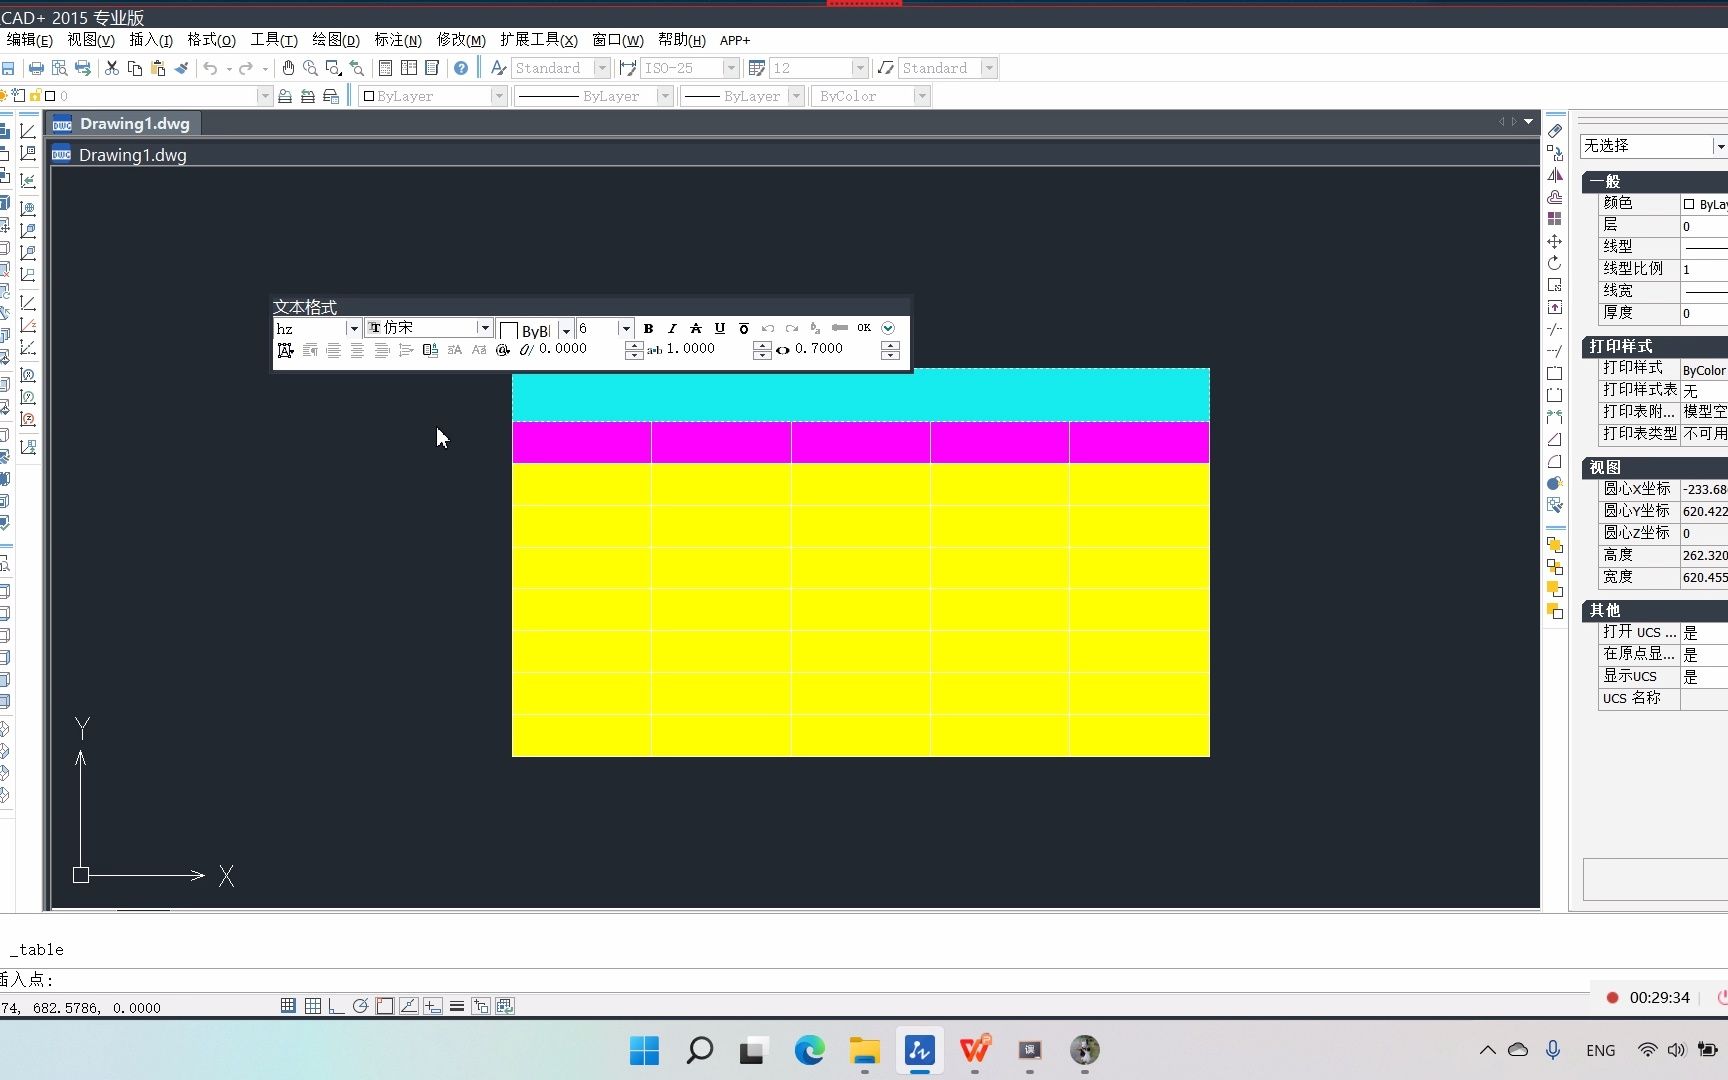Open the text color ByBlock dropdown

(566, 330)
